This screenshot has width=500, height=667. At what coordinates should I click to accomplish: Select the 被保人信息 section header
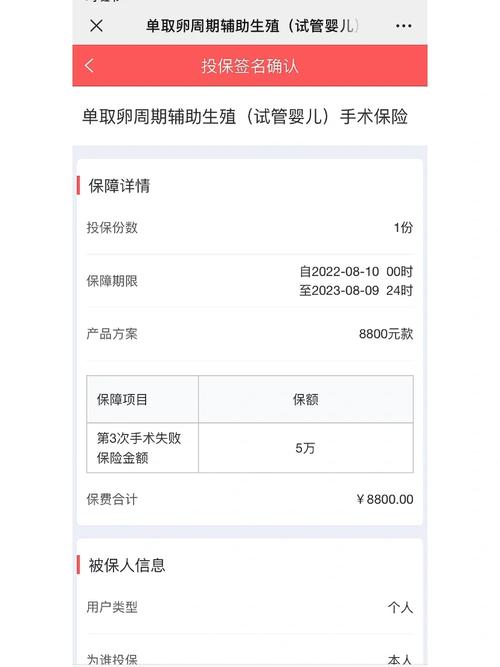(127, 565)
